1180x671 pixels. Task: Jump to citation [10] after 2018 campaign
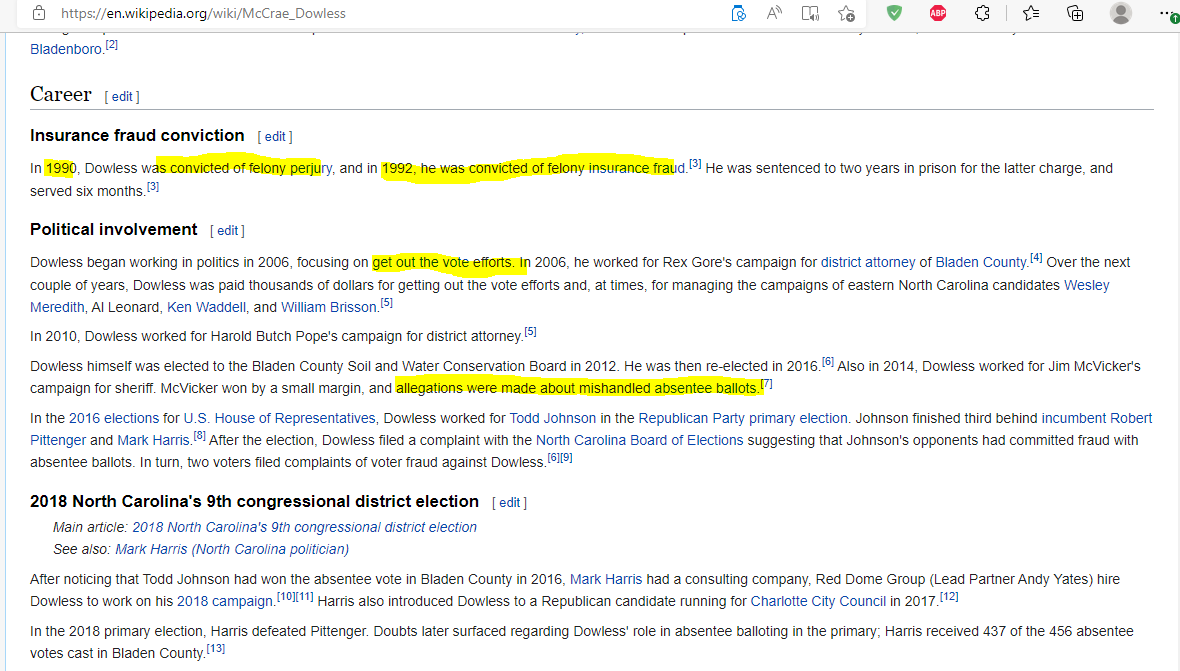coord(286,597)
